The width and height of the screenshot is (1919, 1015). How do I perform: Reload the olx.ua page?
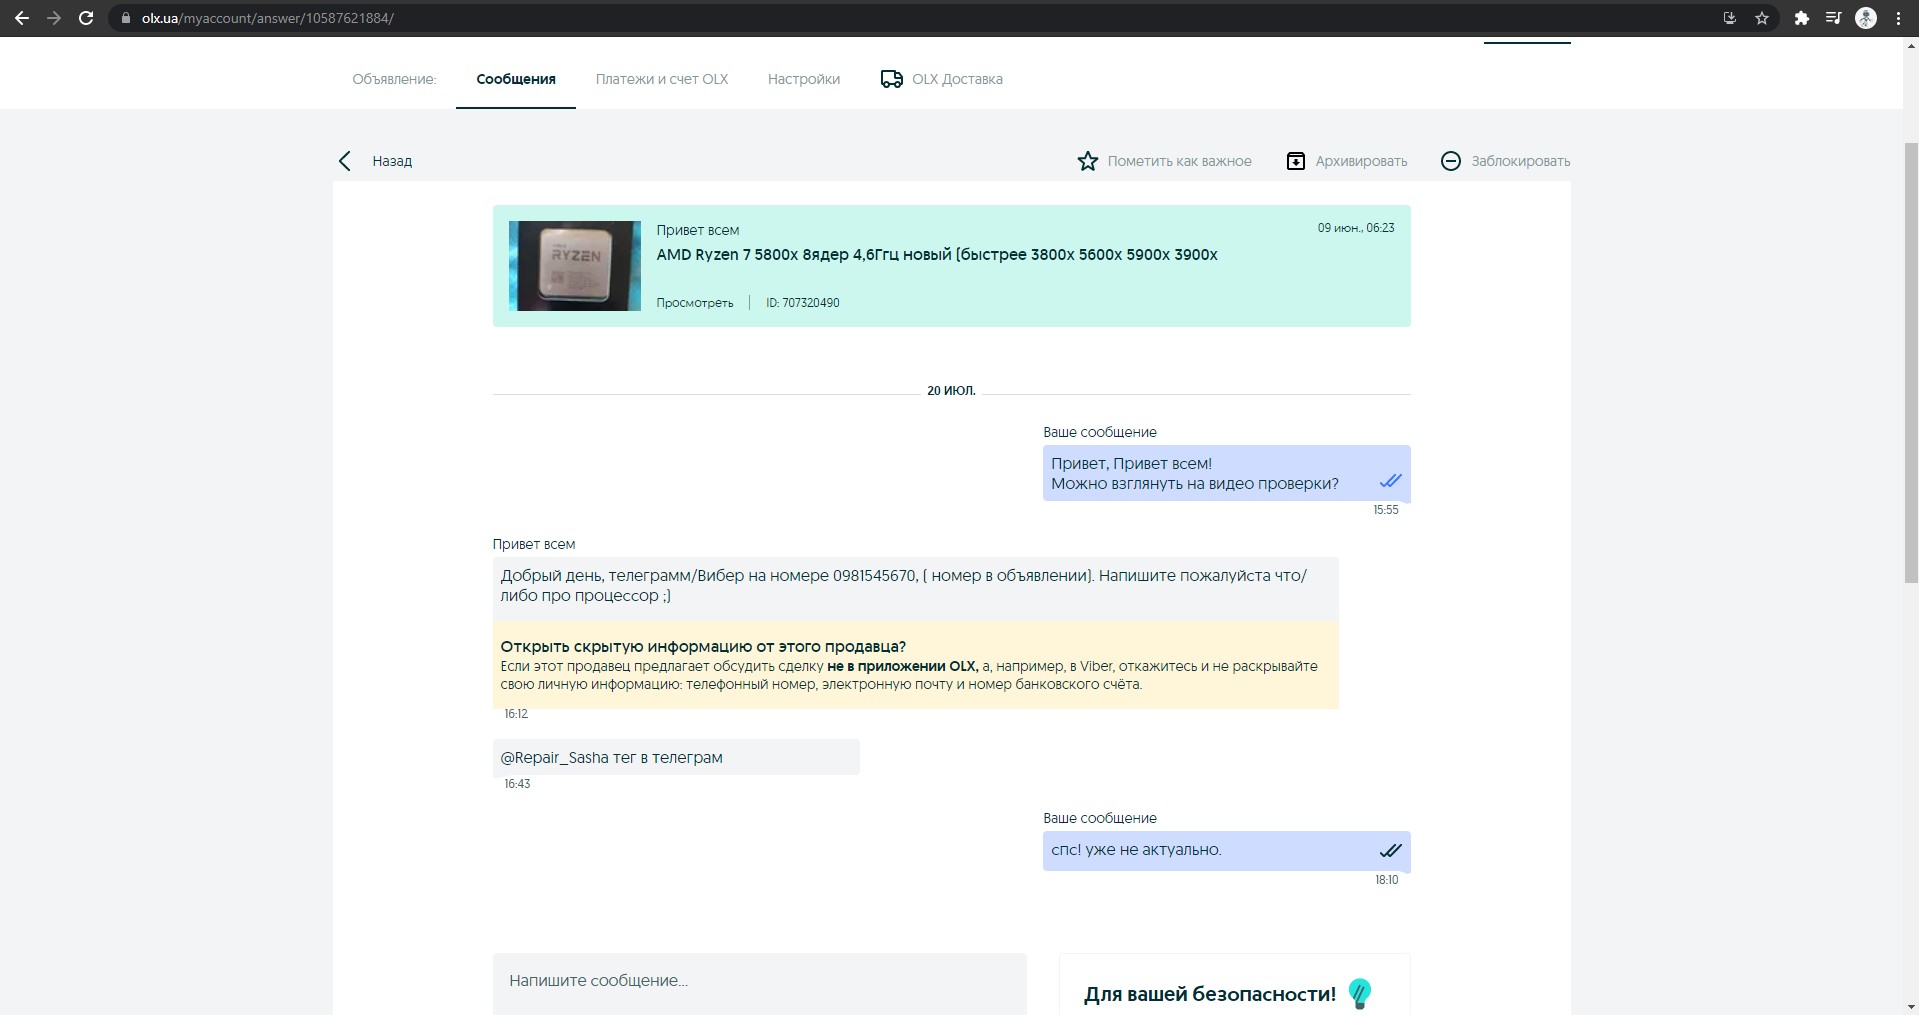coord(86,18)
